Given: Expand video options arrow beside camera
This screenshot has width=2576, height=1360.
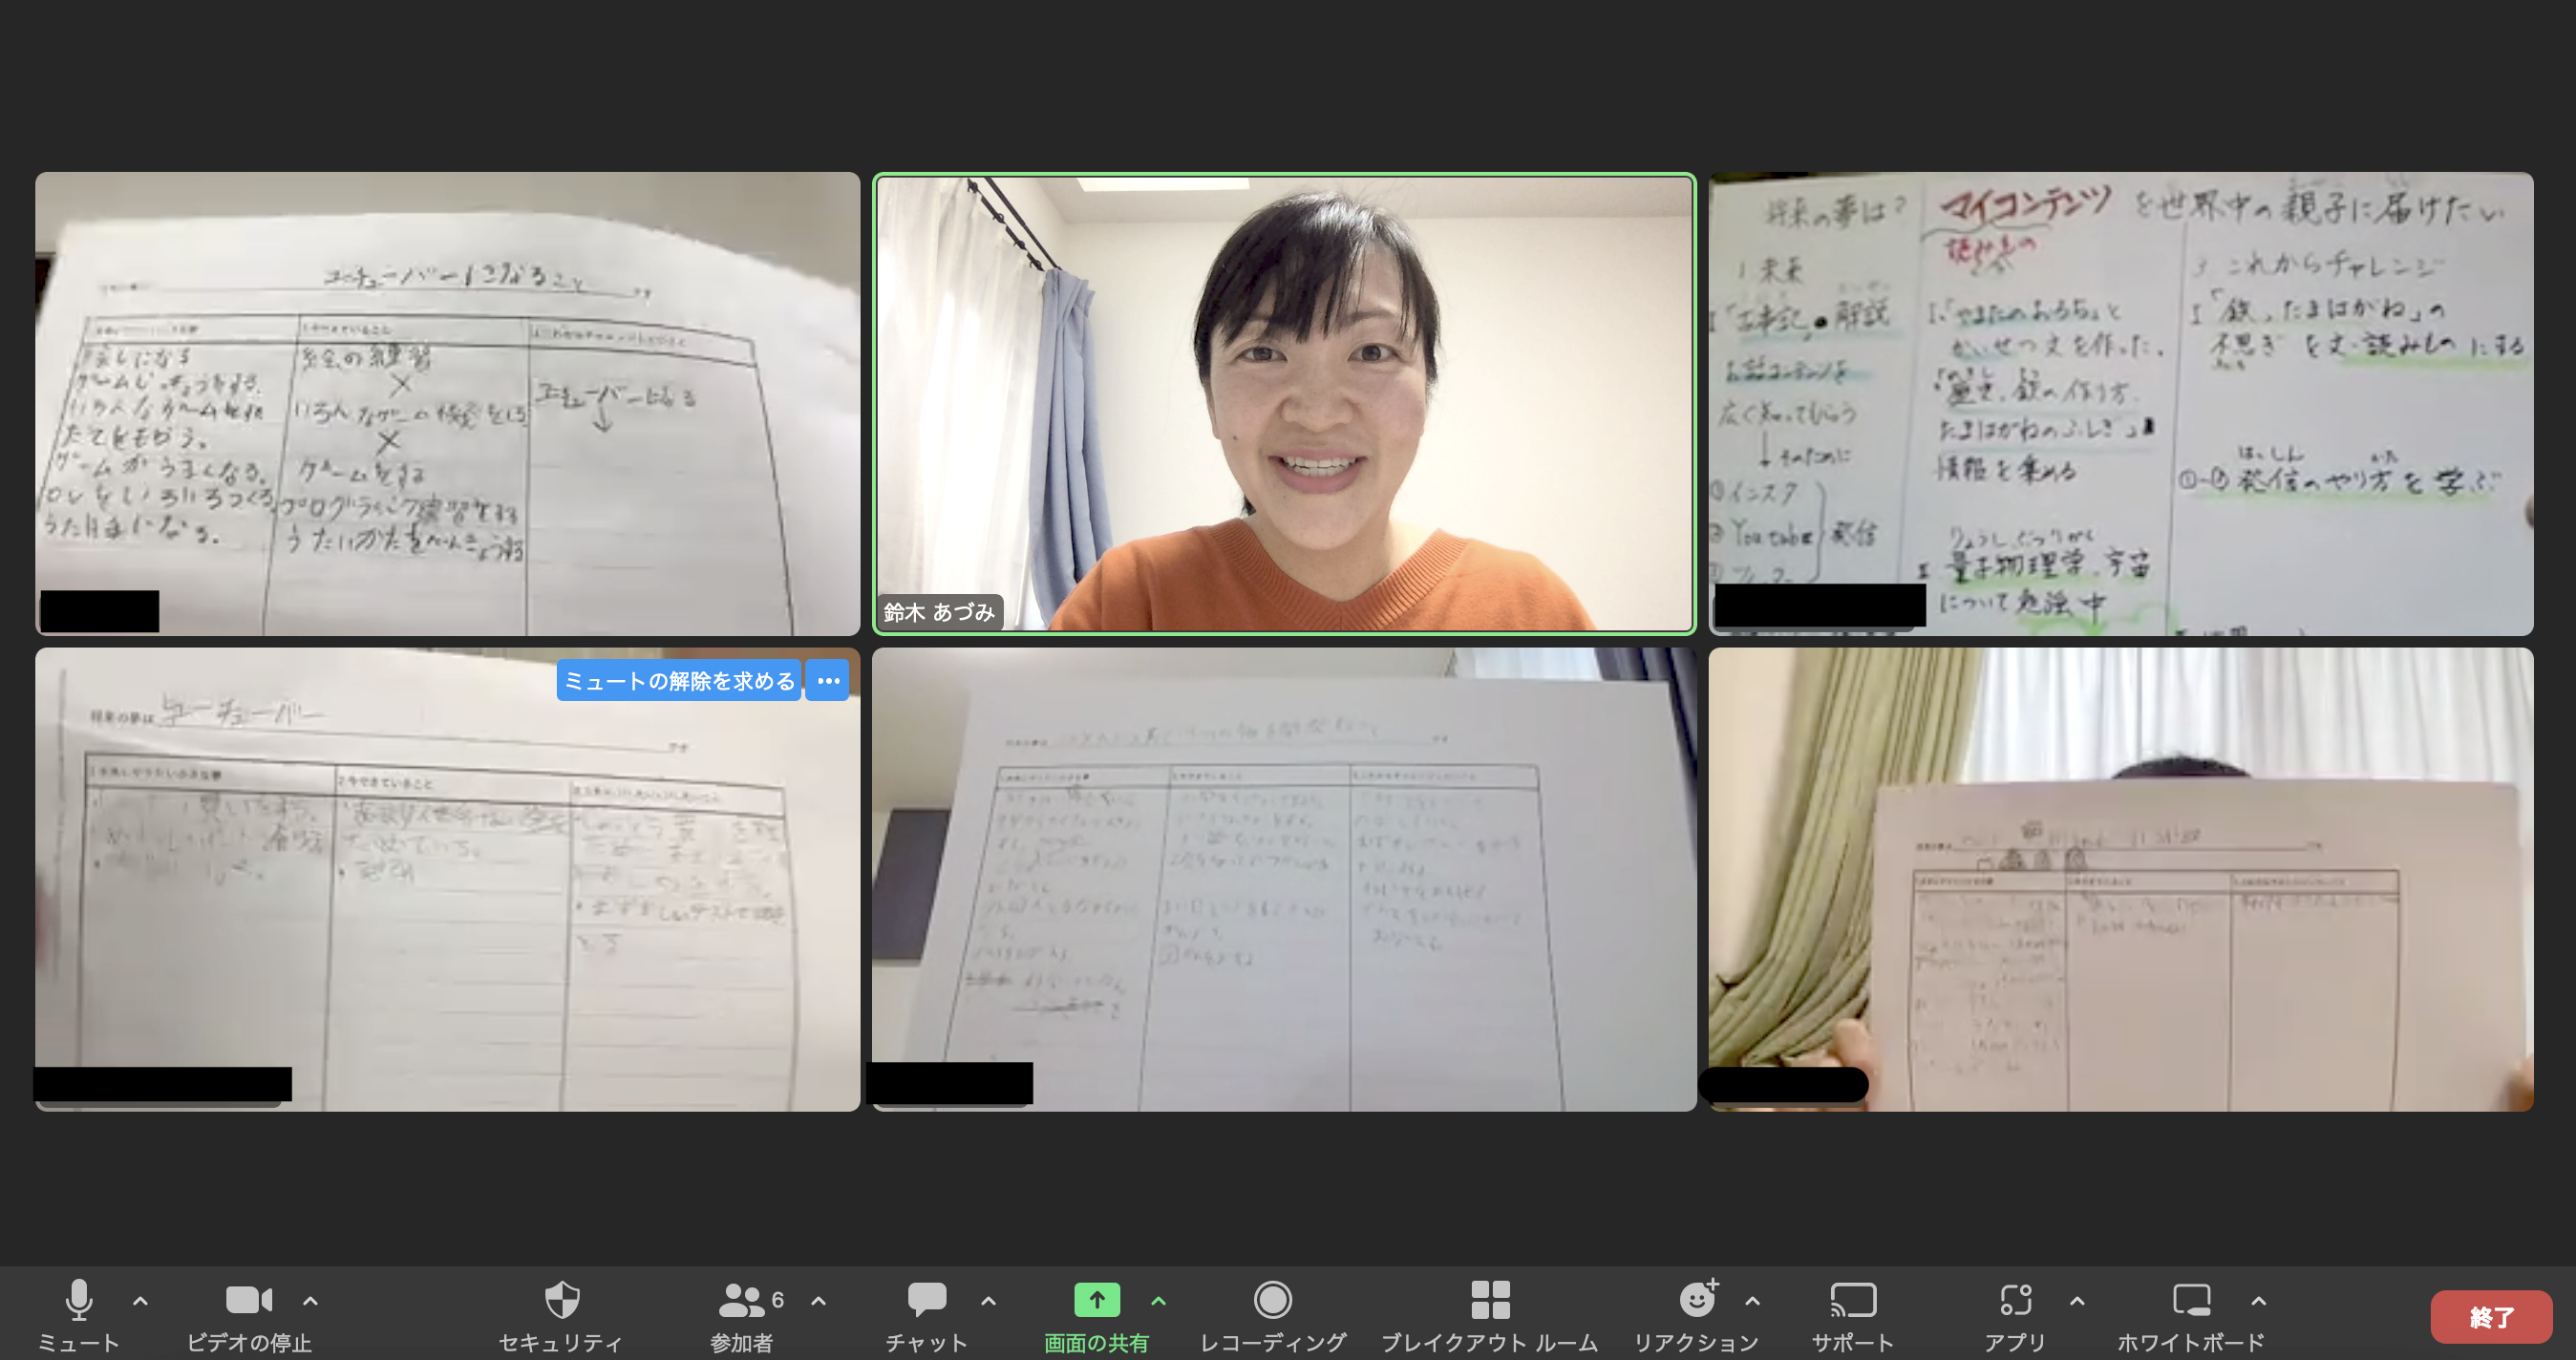Looking at the screenshot, I should pyautogui.click(x=310, y=1301).
